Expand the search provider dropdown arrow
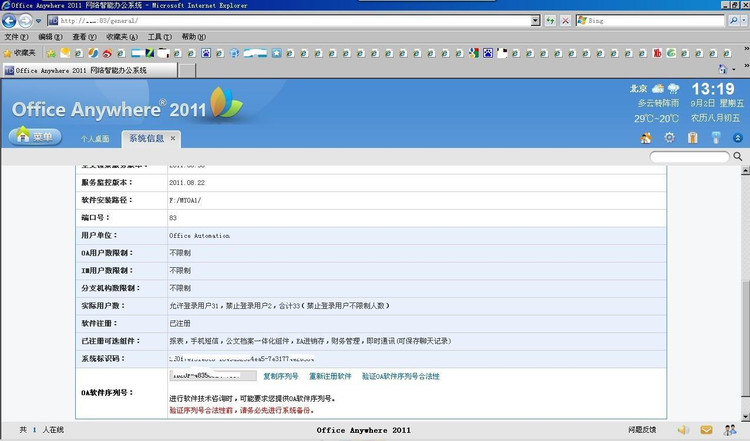Screen dimensions: 750x441 [744, 21]
